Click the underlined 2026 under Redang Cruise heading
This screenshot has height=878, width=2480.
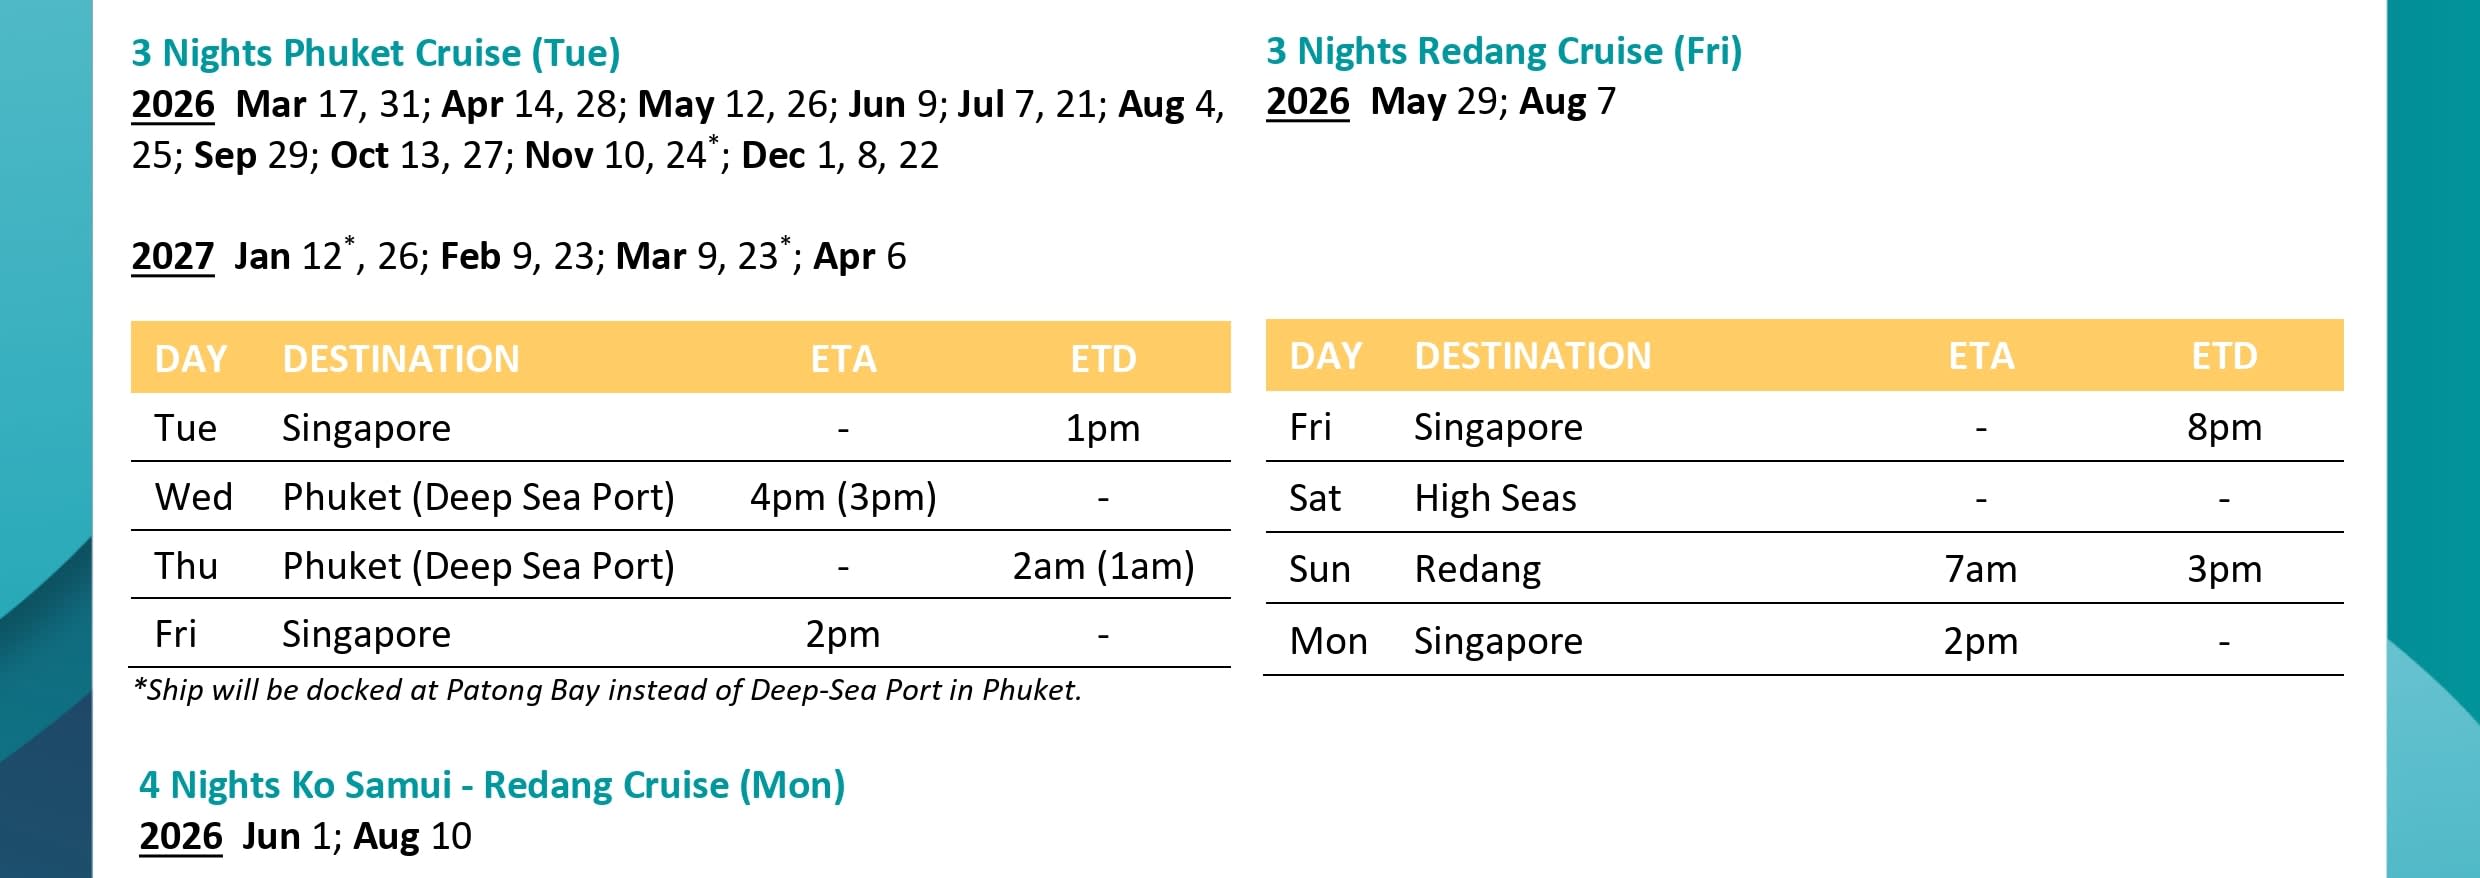1307,102
